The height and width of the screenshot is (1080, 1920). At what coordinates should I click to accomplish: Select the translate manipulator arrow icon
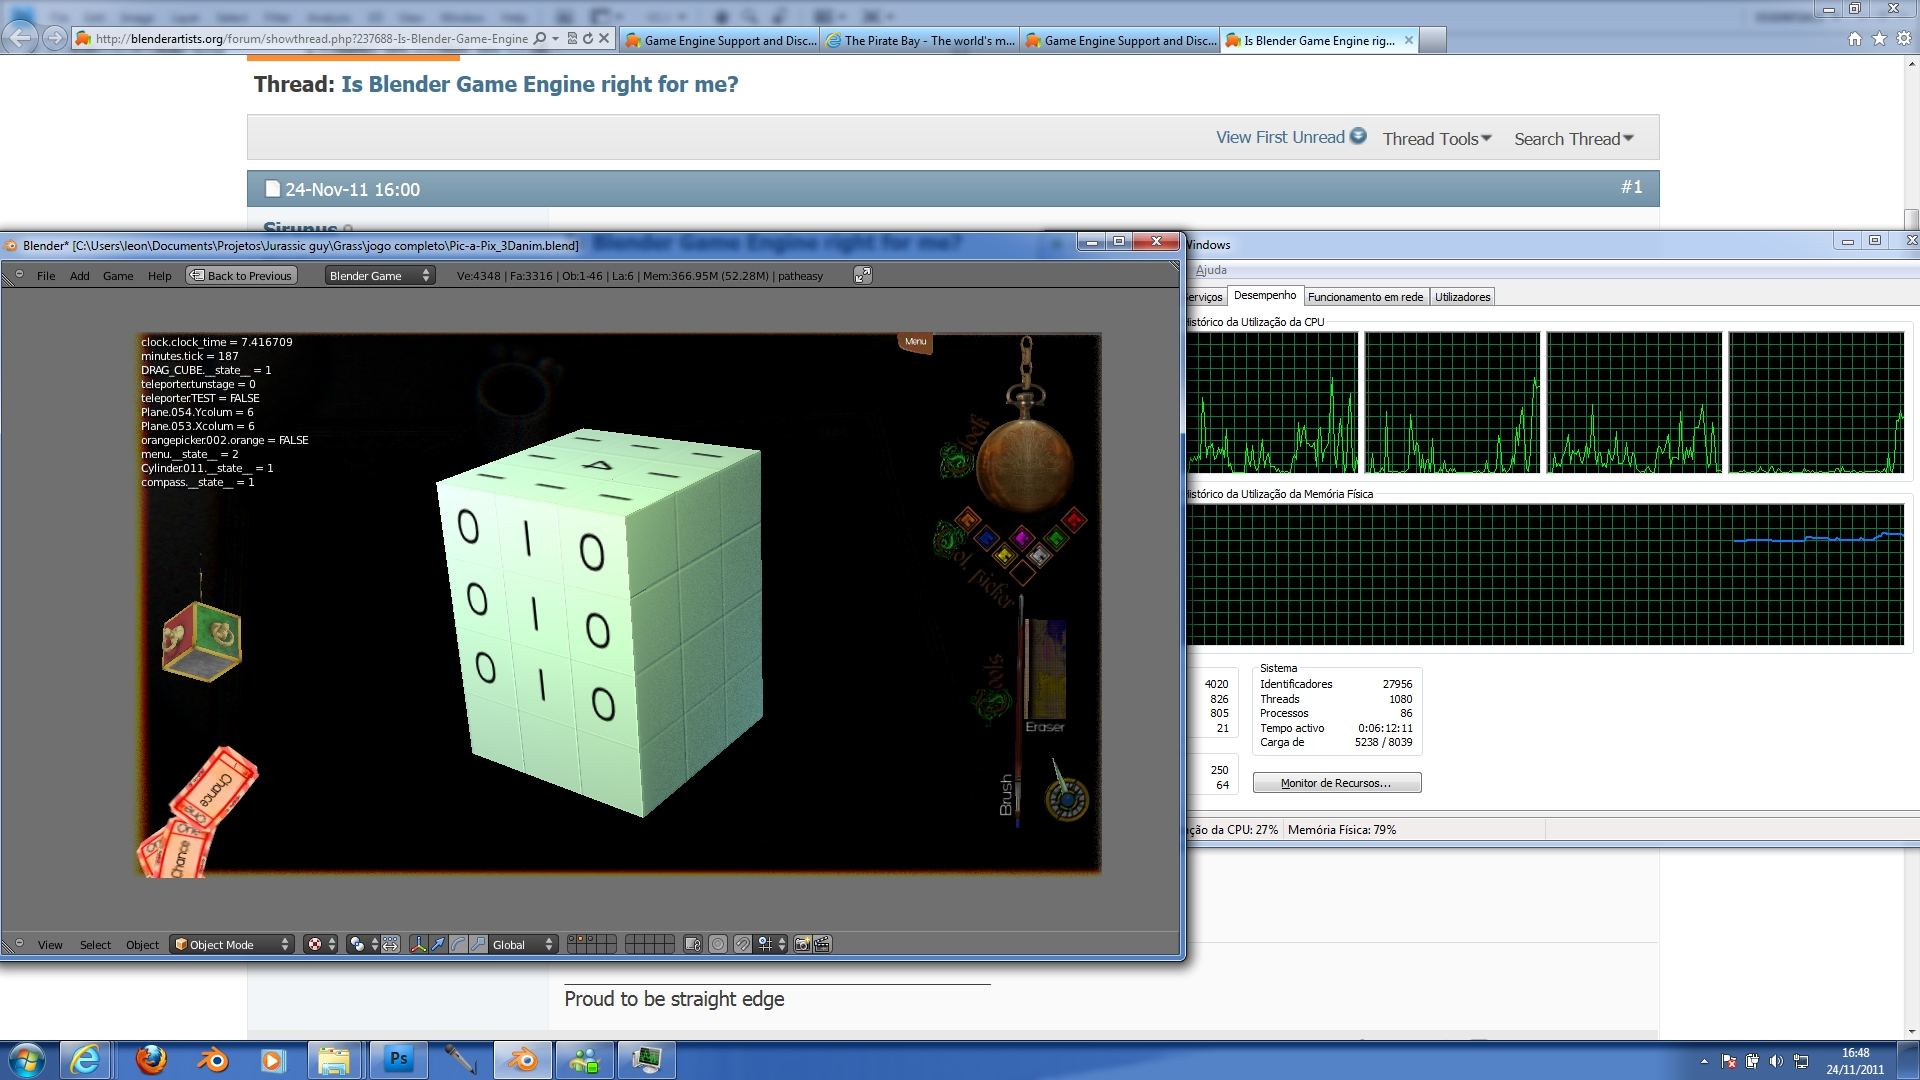[438, 944]
